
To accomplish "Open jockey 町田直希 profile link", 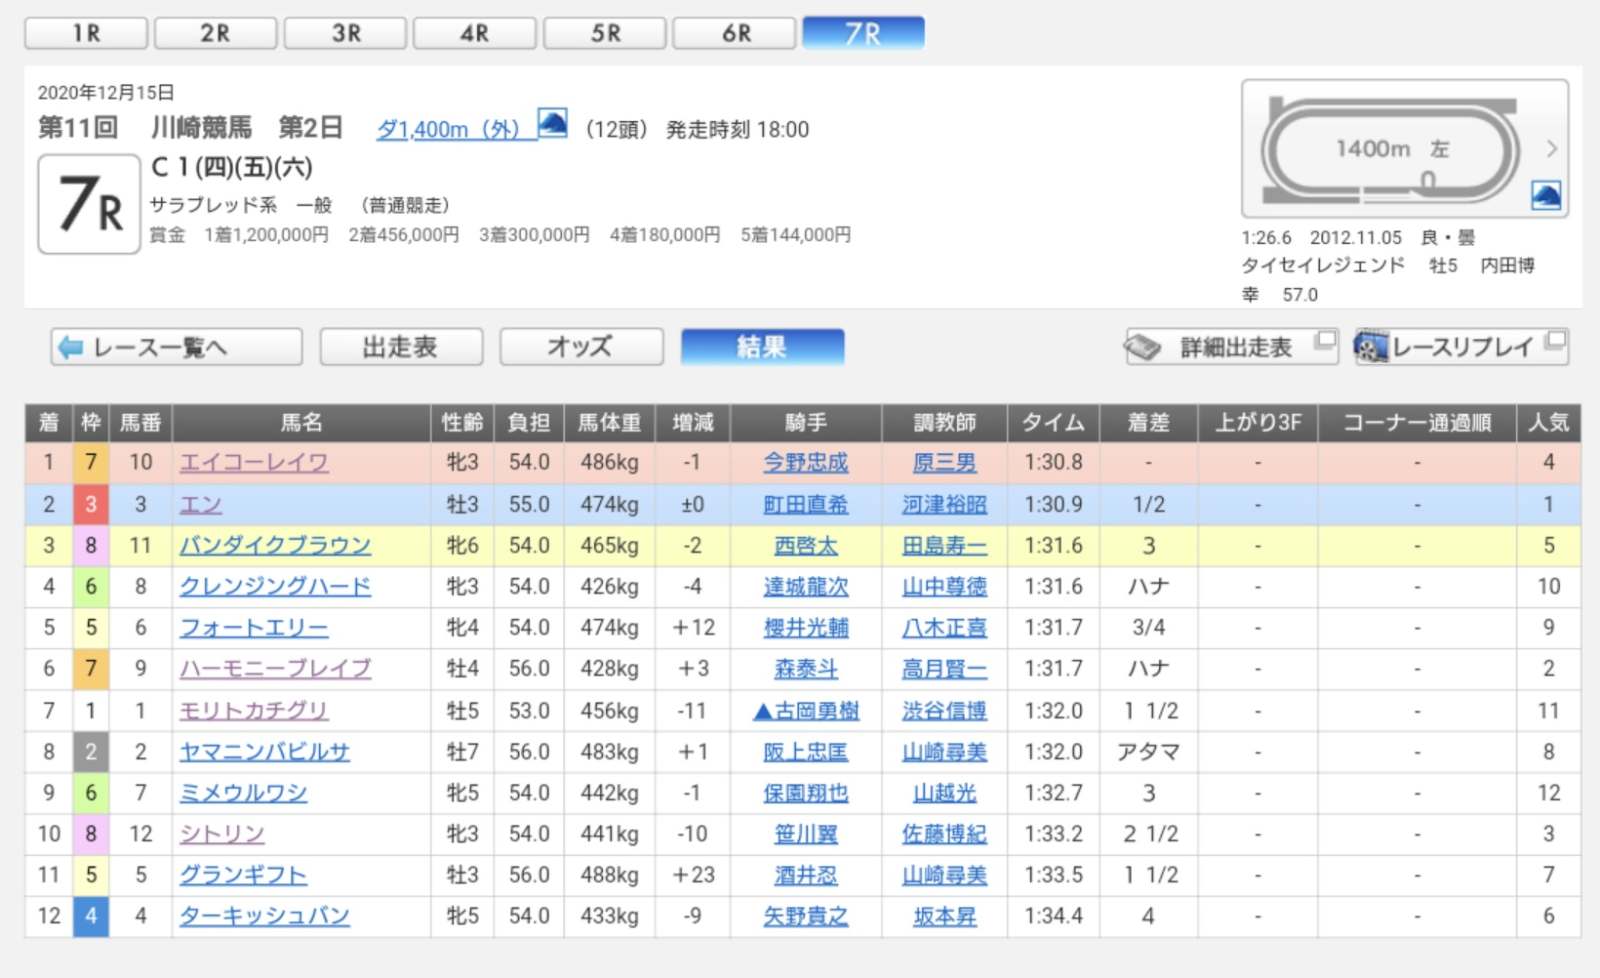I will click(x=805, y=505).
